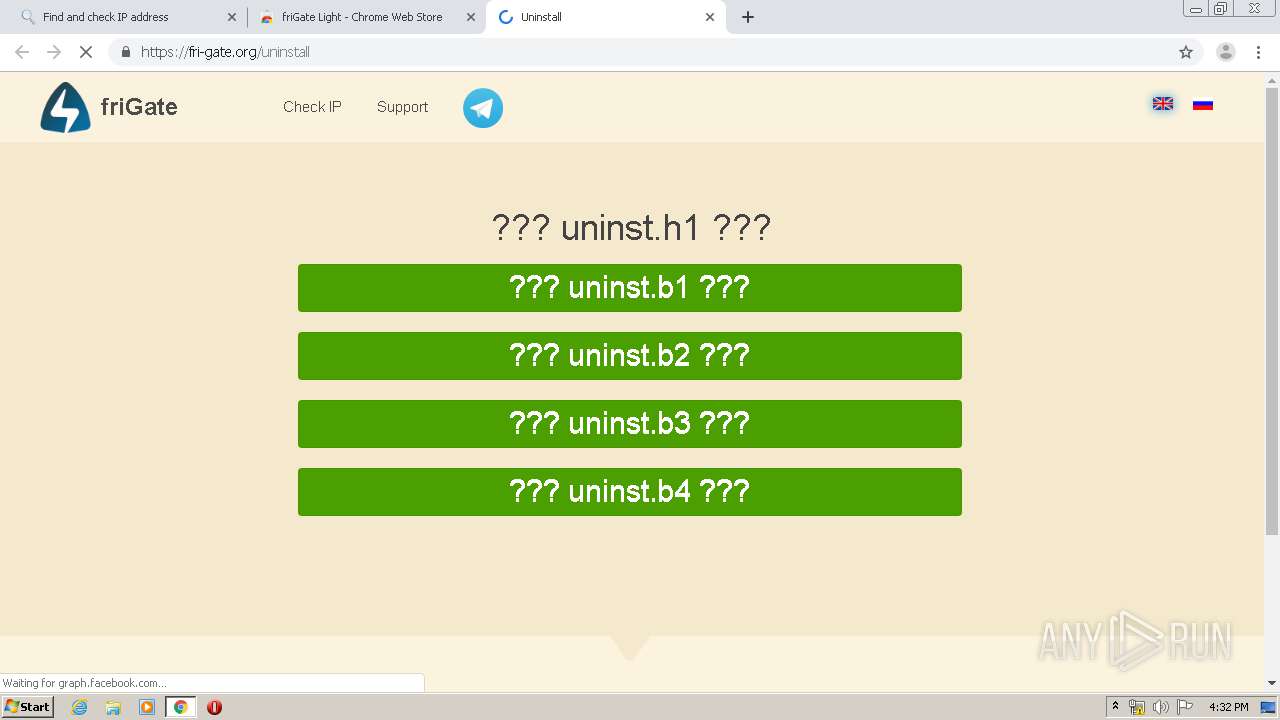Open Chrome three-dot menu
The height and width of the screenshot is (720, 1280).
[x=1258, y=52]
